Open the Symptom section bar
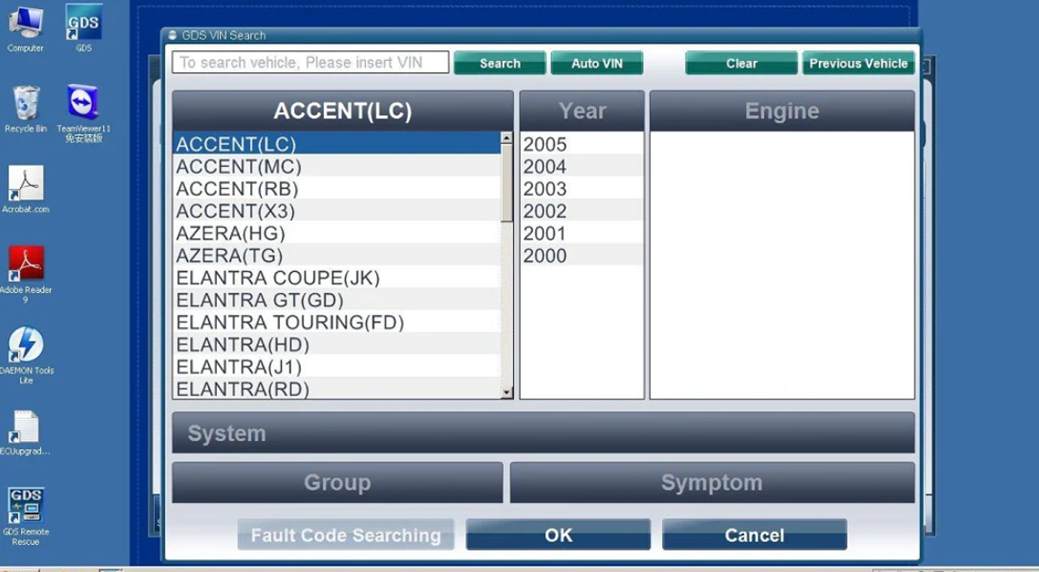This screenshot has height=572, width=1039. 712,483
